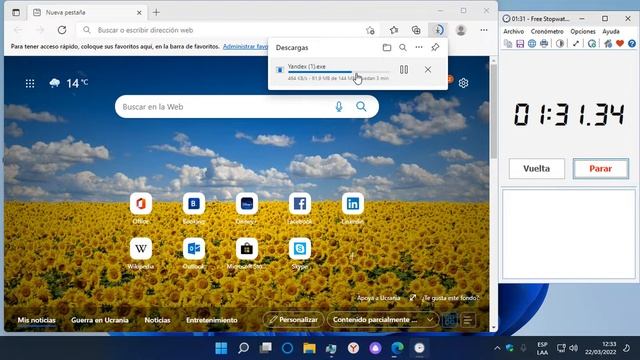The image size is (640, 360).
Task: Click the Downloads toolbar icon in Edge
Action: tap(438, 30)
